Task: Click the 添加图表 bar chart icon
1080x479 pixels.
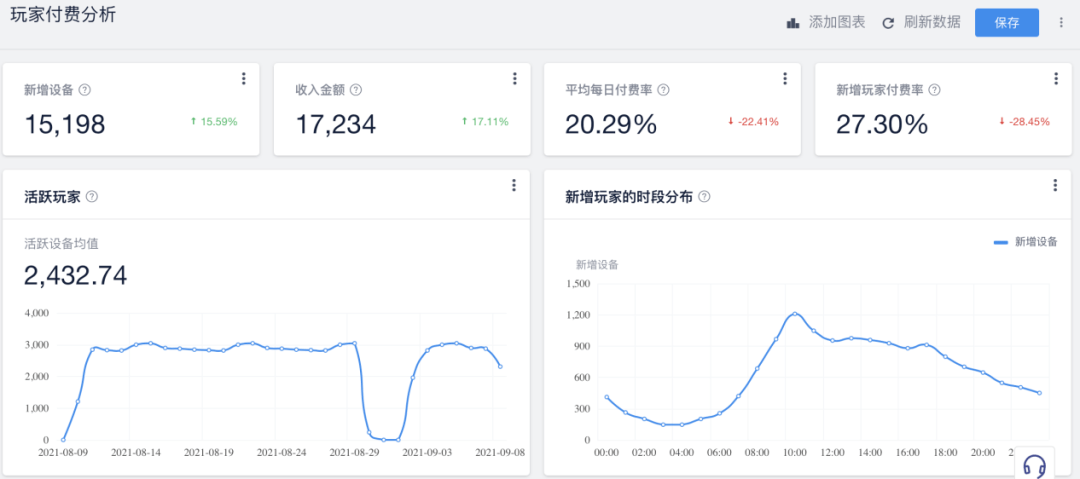Action: pos(793,23)
